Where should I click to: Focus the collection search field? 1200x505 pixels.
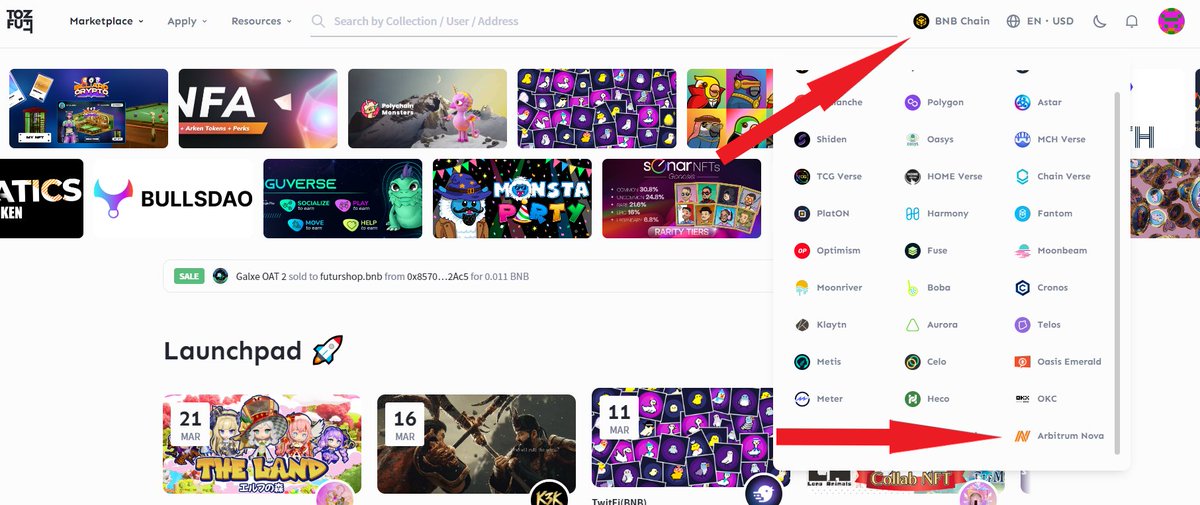click(604, 21)
